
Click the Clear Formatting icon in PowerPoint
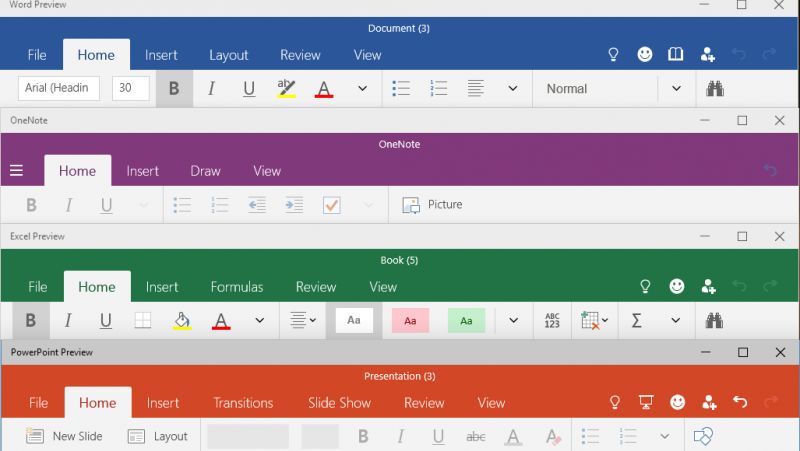tap(553, 437)
